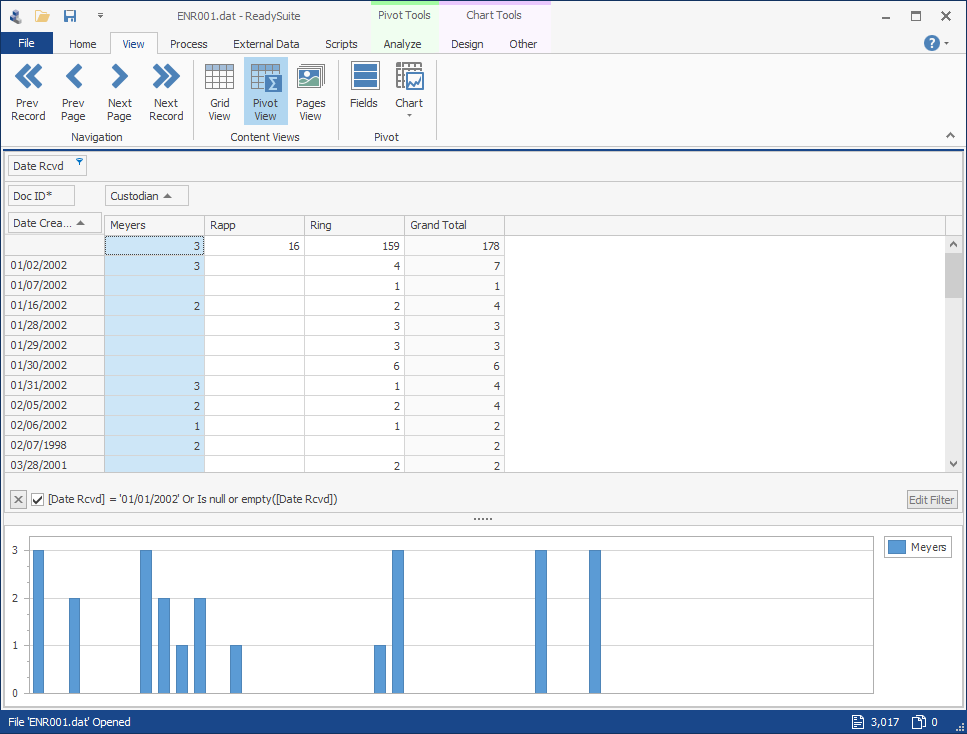Open the Fields panel
Image resolution: width=967 pixels, height=734 pixels.
(364, 90)
